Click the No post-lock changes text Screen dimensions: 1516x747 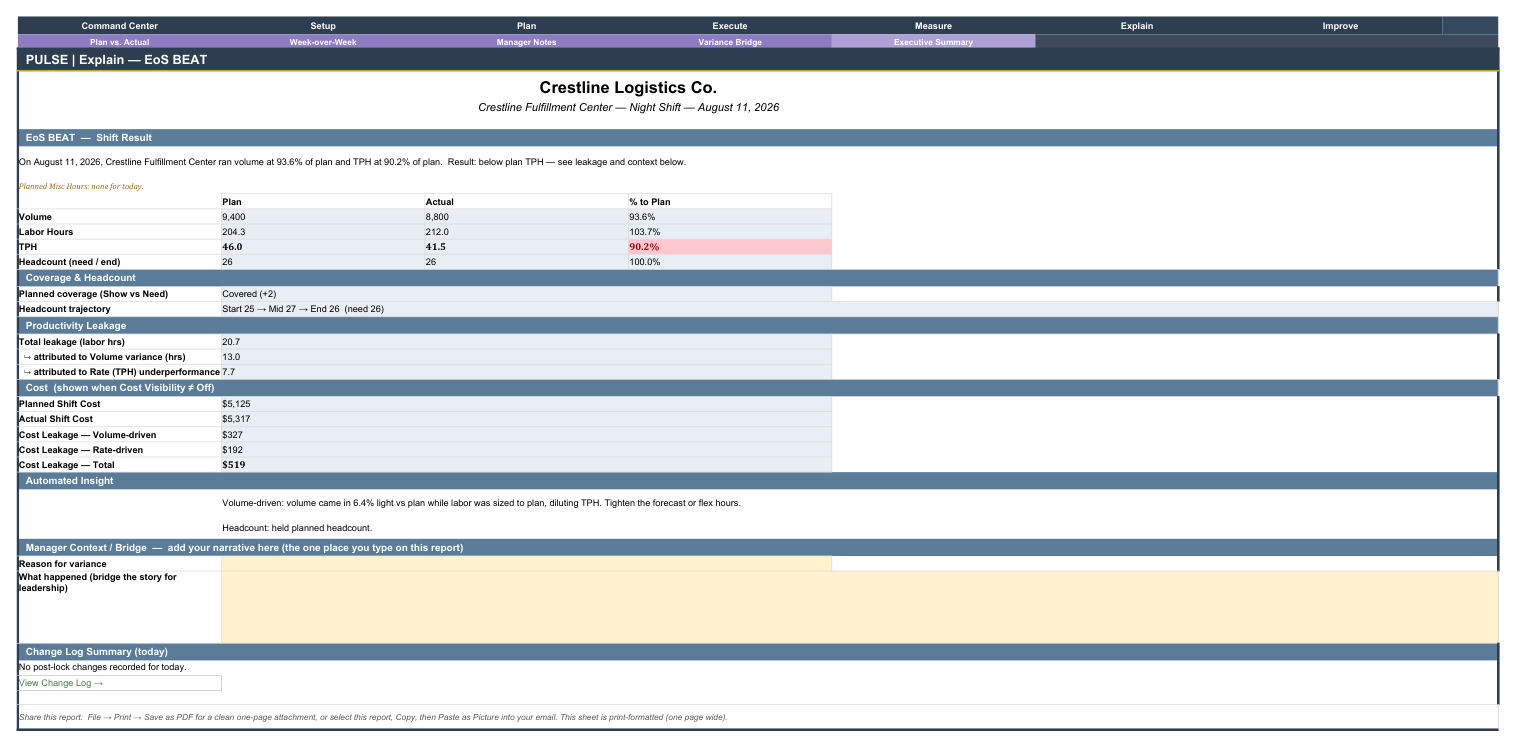(x=102, y=667)
